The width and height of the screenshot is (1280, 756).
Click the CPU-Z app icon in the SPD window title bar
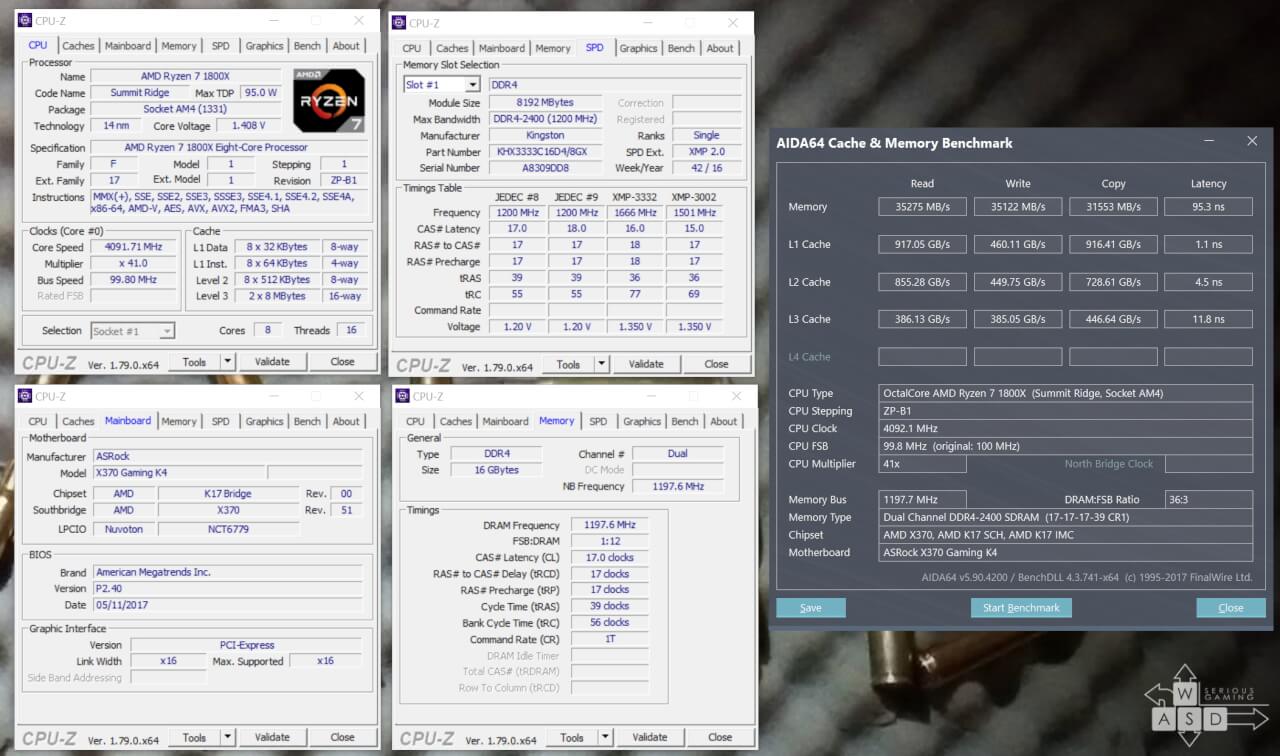pyautogui.click(x=399, y=23)
